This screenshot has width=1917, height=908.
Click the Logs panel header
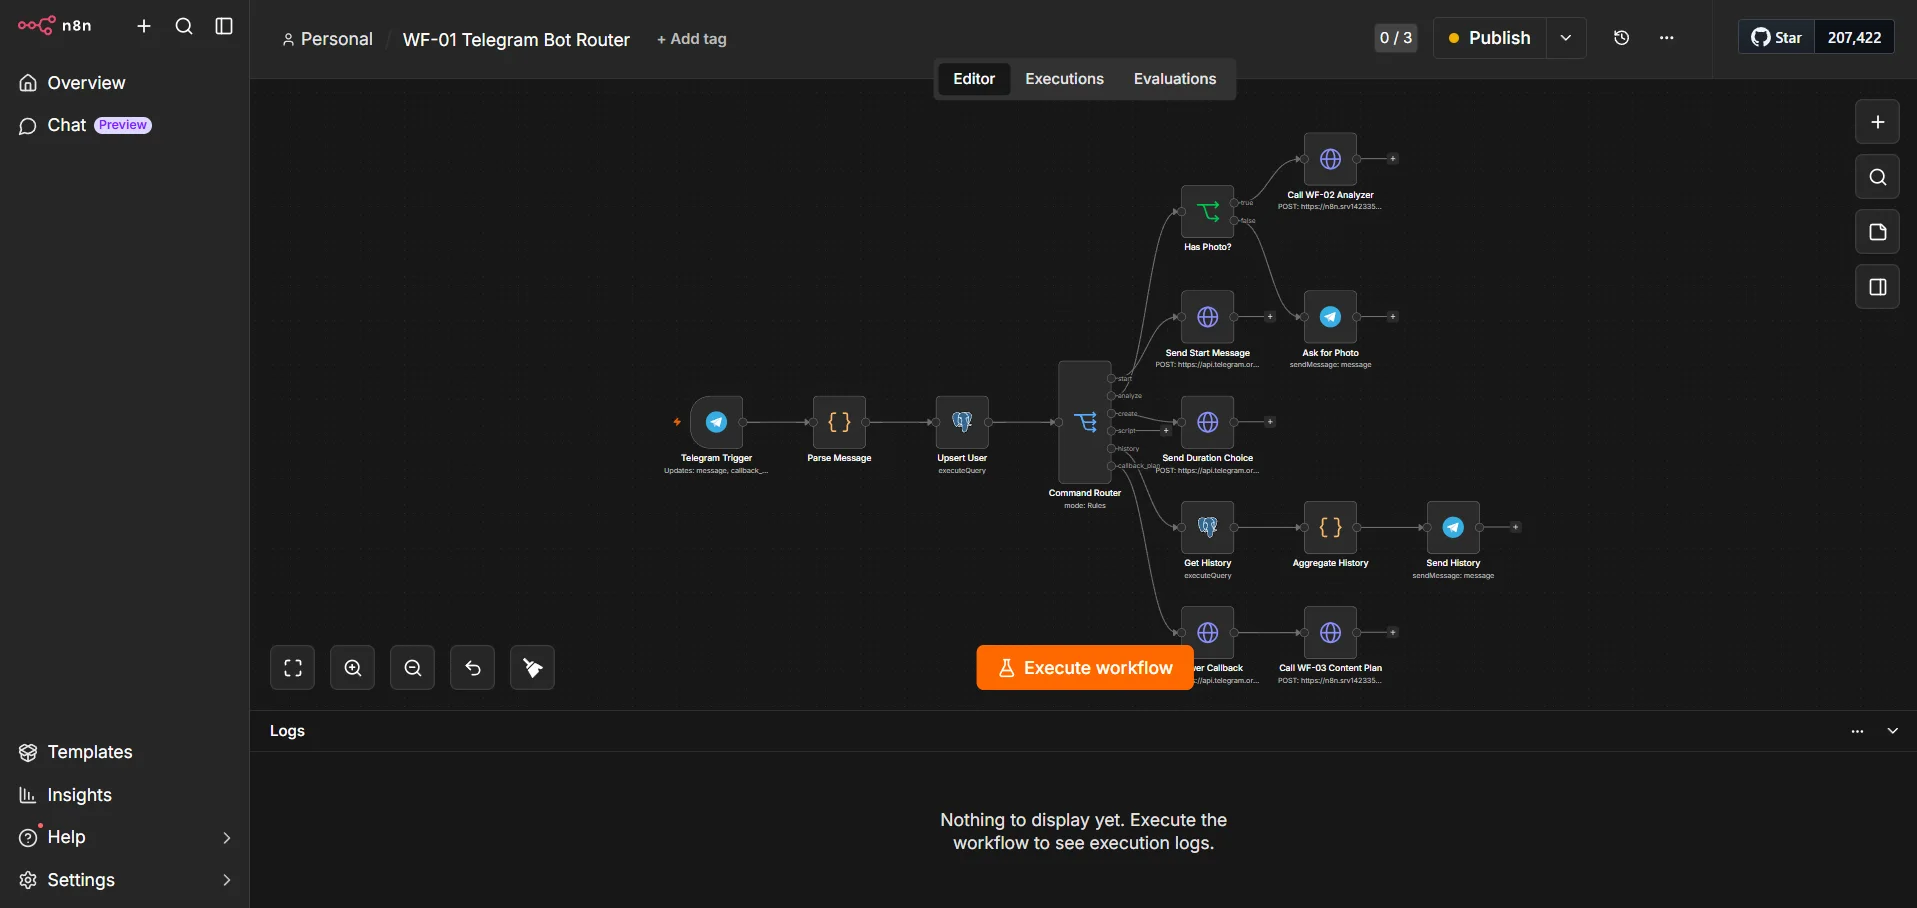pyautogui.click(x=1083, y=731)
